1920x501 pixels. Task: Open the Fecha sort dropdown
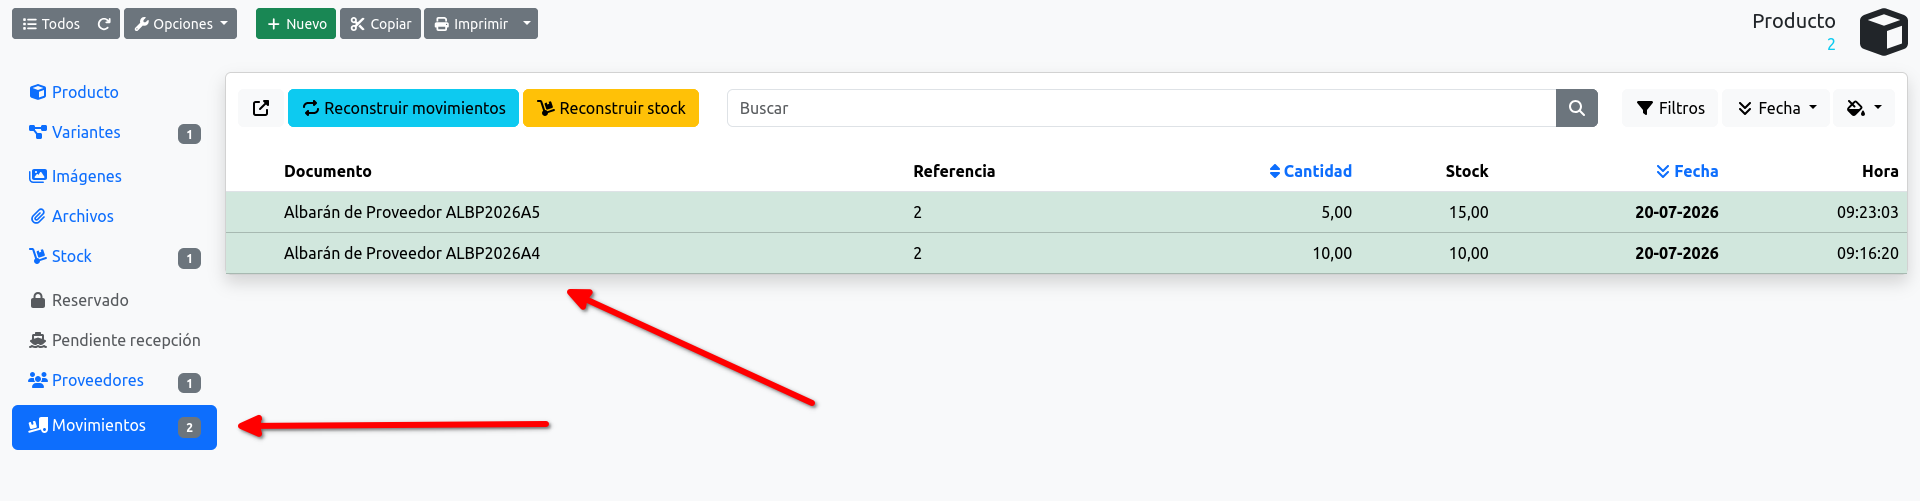(1776, 108)
